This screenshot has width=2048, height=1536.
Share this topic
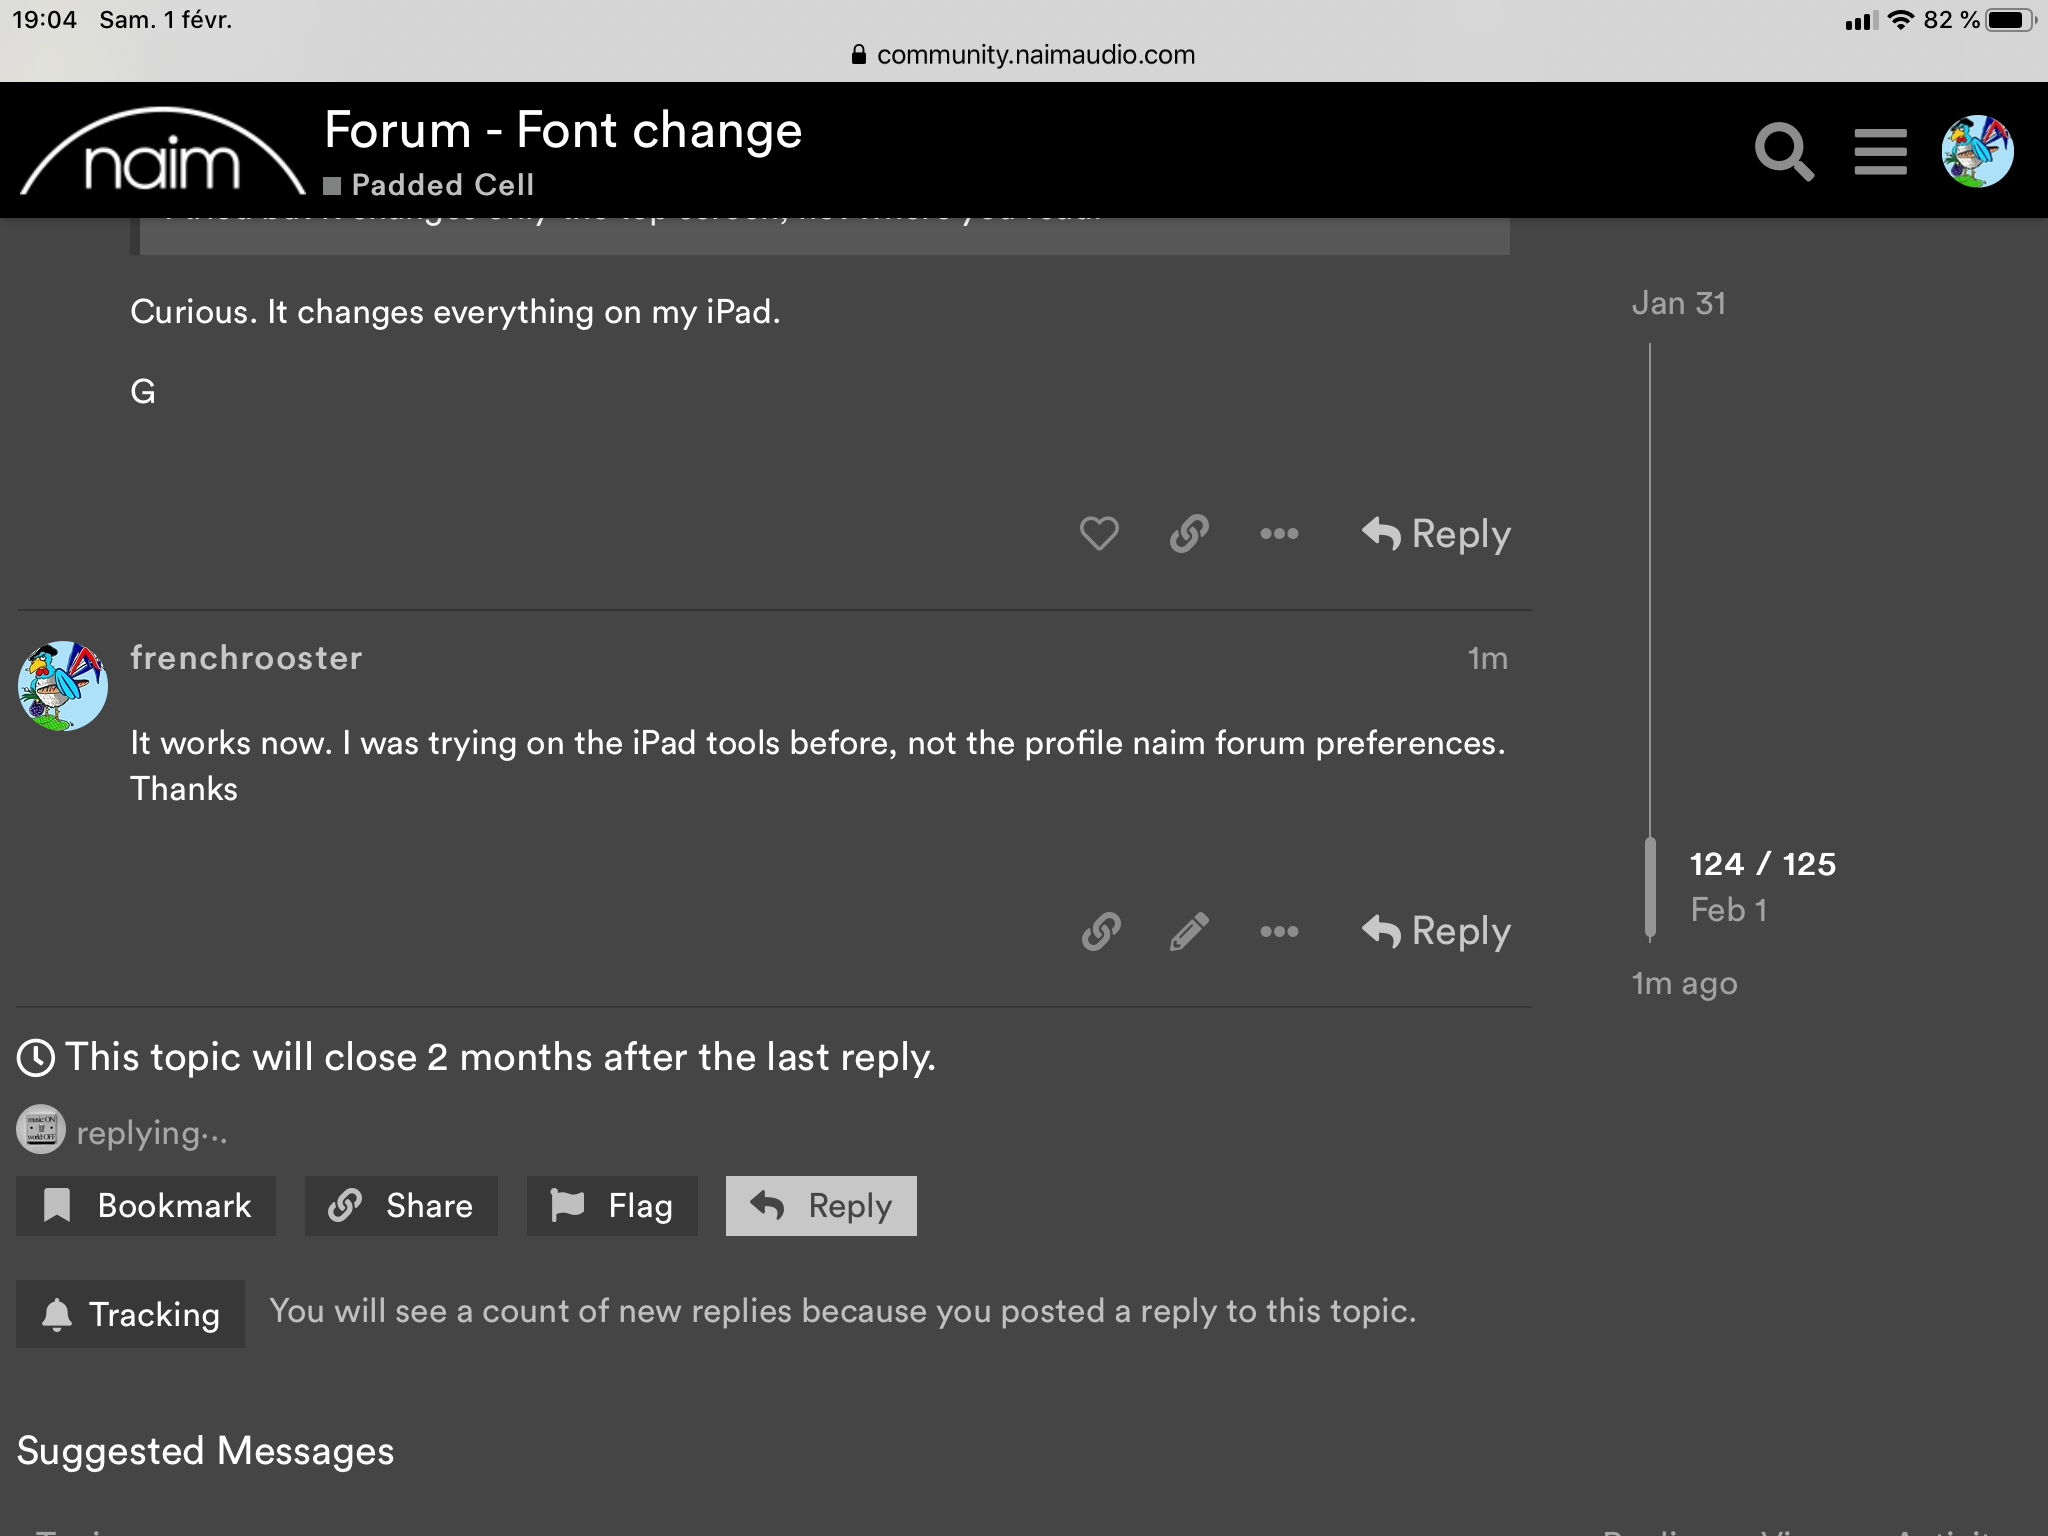pyautogui.click(x=400, y=1205)
